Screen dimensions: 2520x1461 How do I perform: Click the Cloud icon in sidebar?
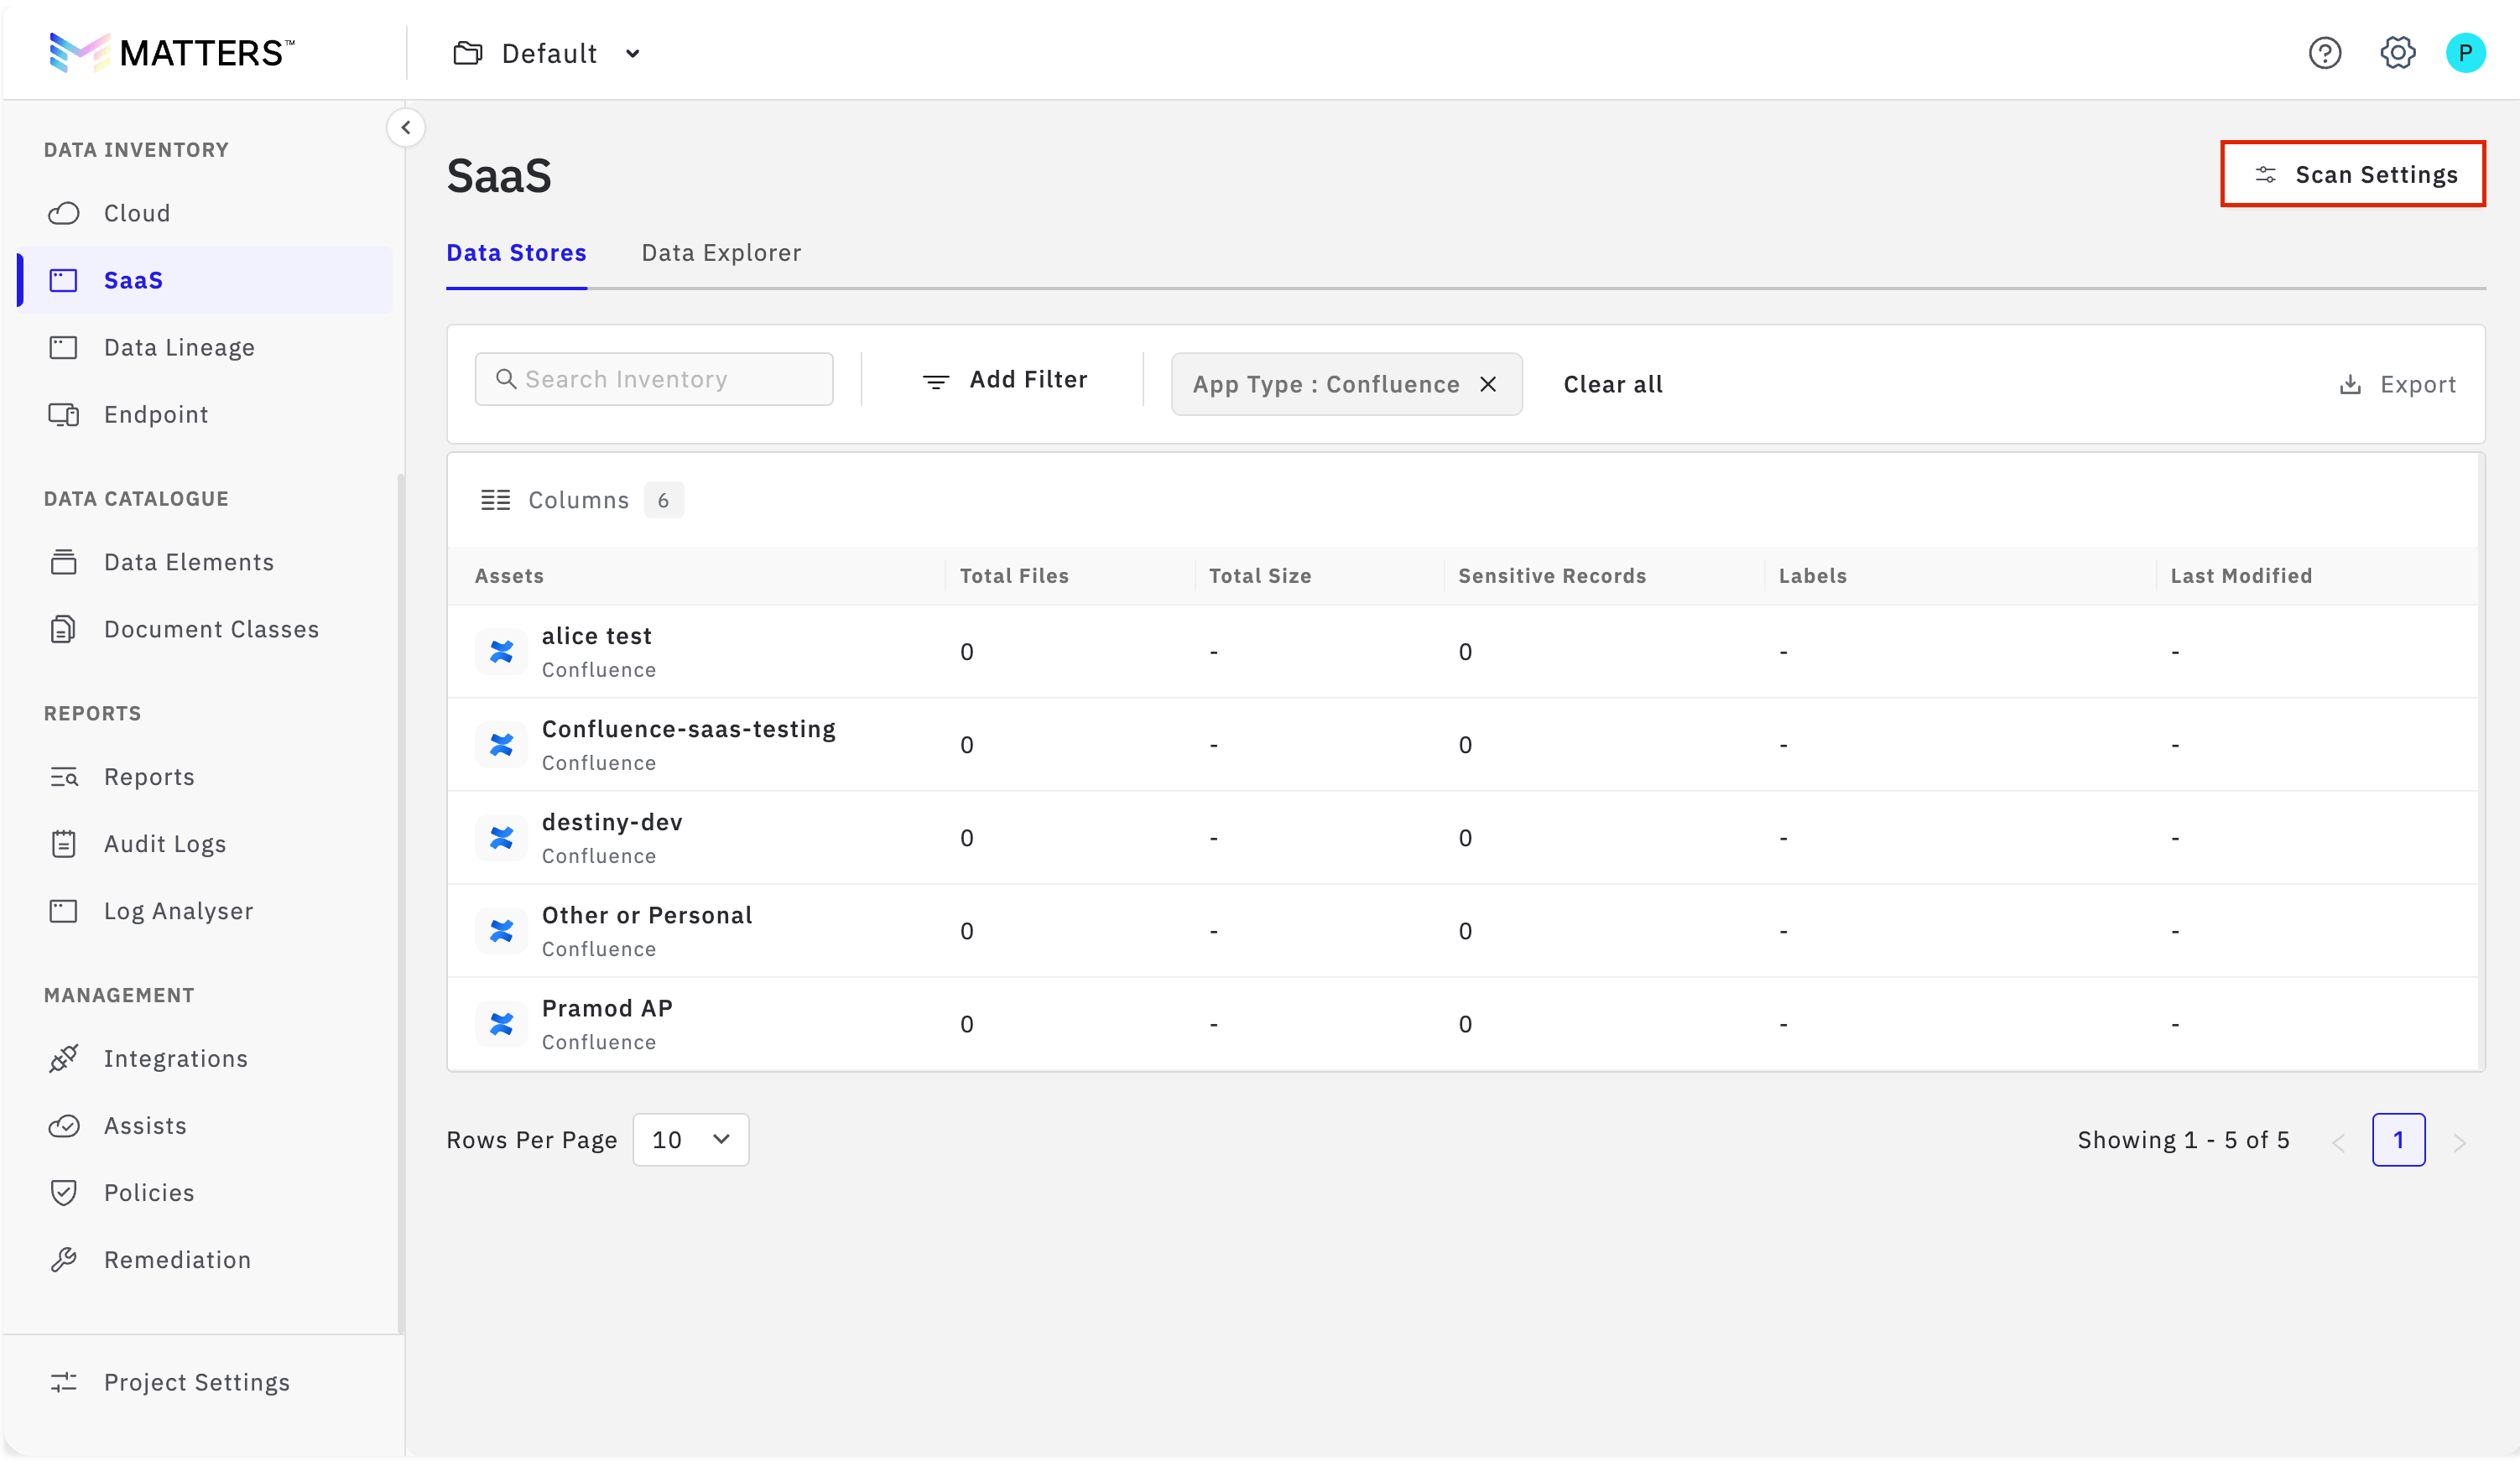64,213
